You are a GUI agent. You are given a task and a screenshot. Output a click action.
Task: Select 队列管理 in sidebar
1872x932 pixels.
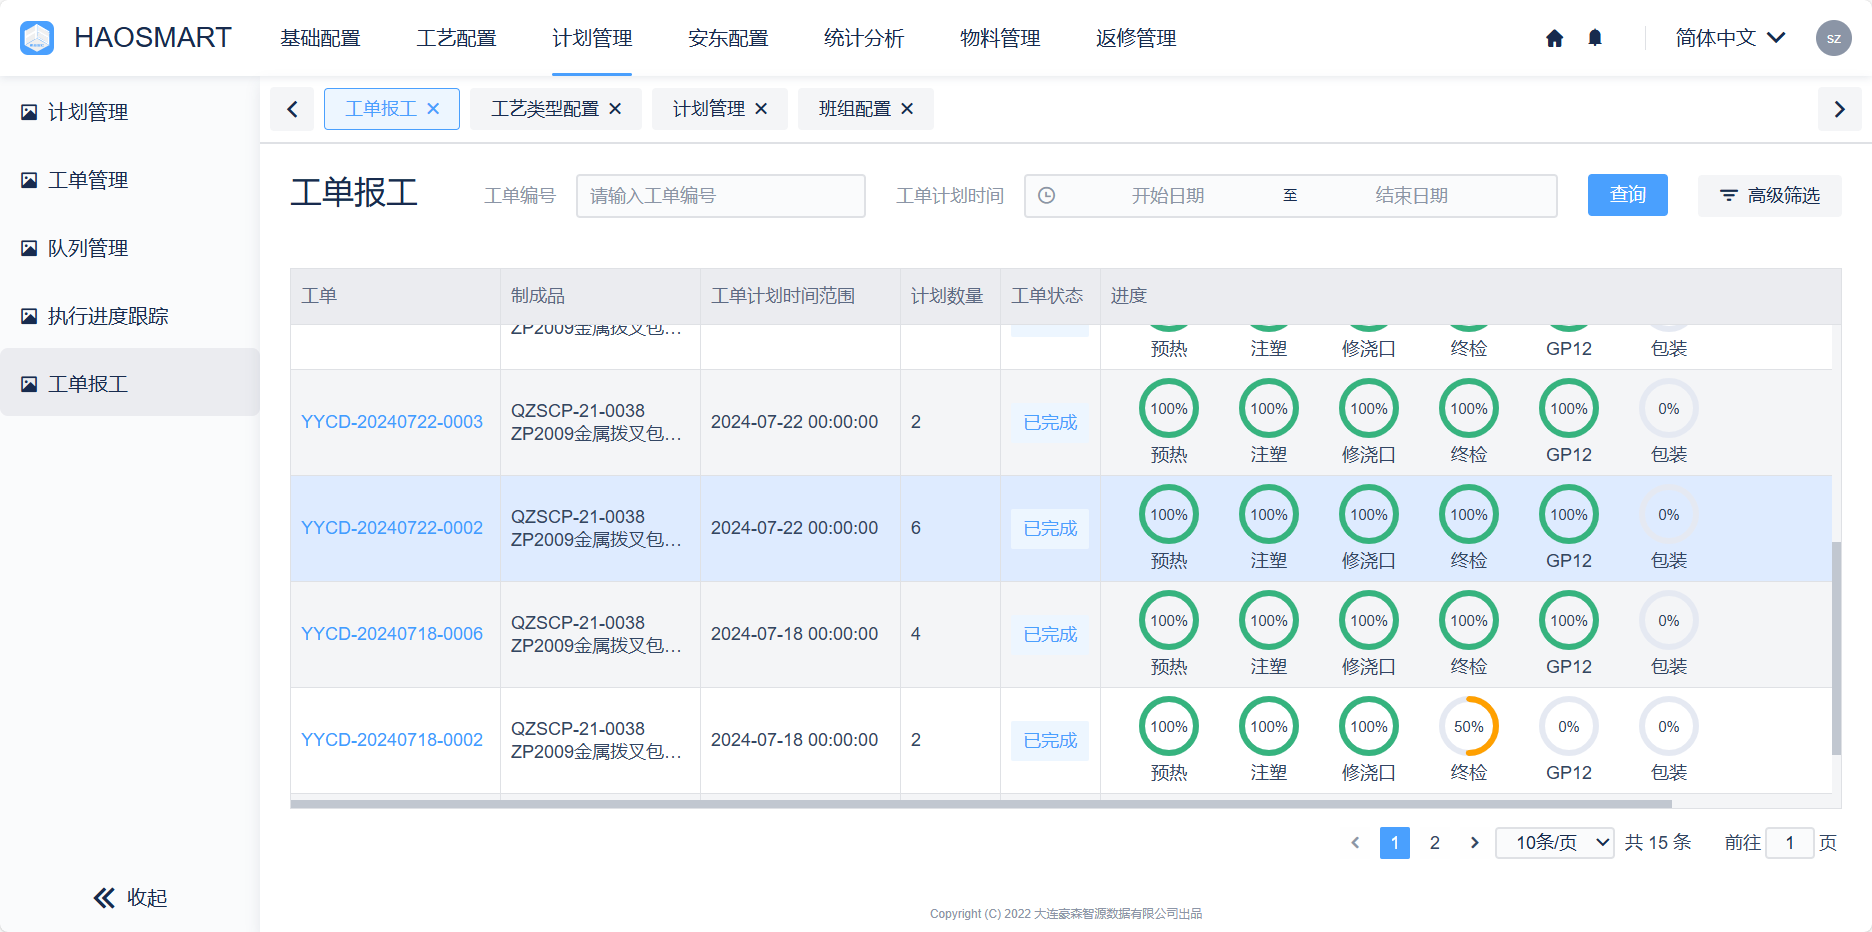(130, 248)
